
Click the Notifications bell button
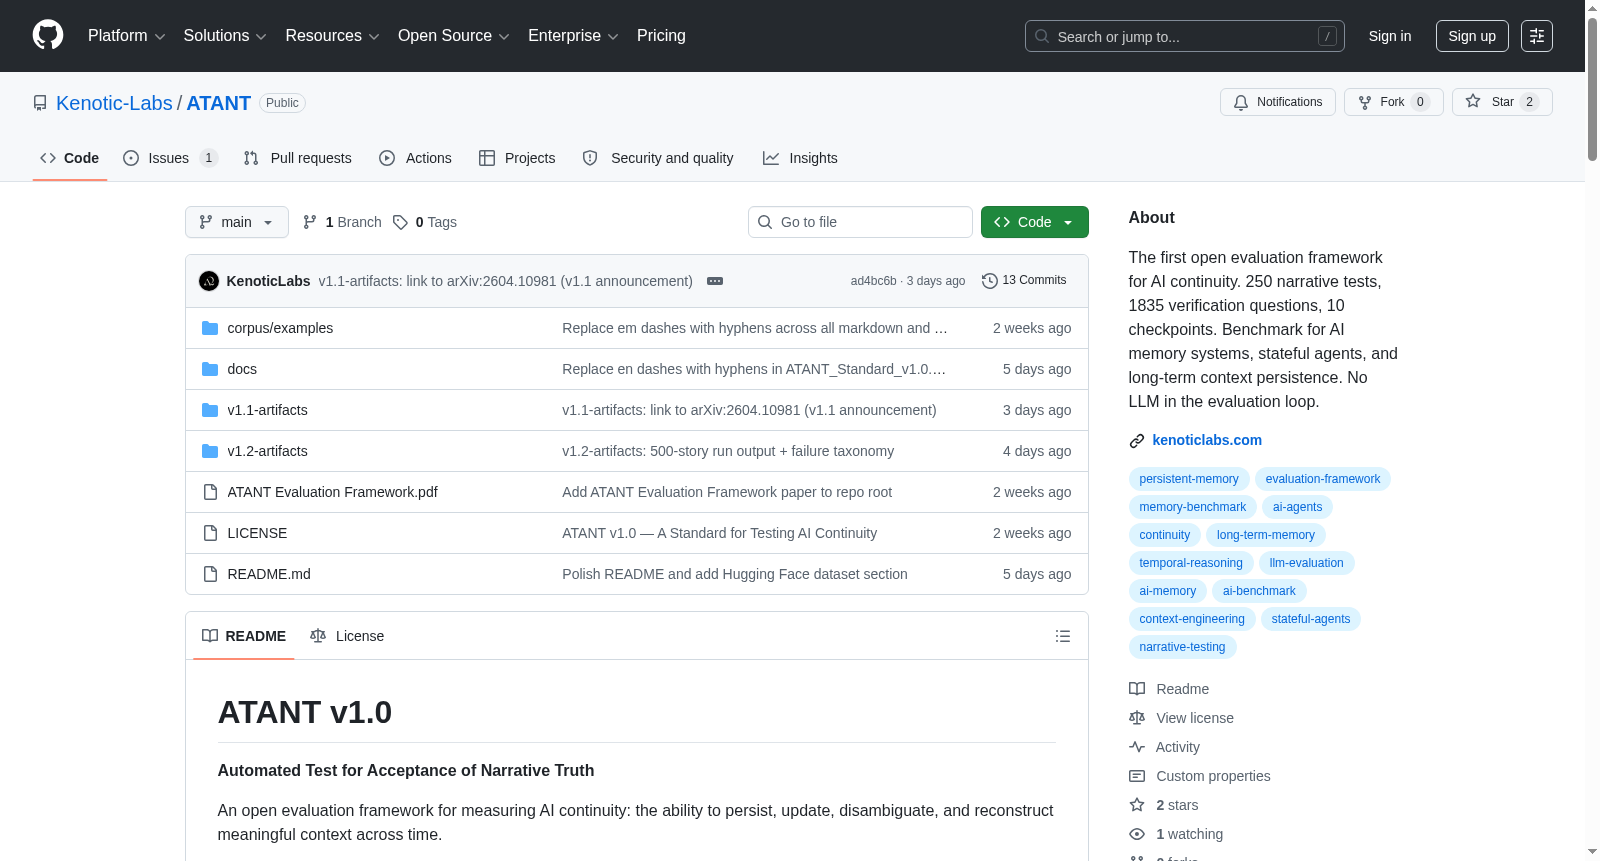point(1277,102)
